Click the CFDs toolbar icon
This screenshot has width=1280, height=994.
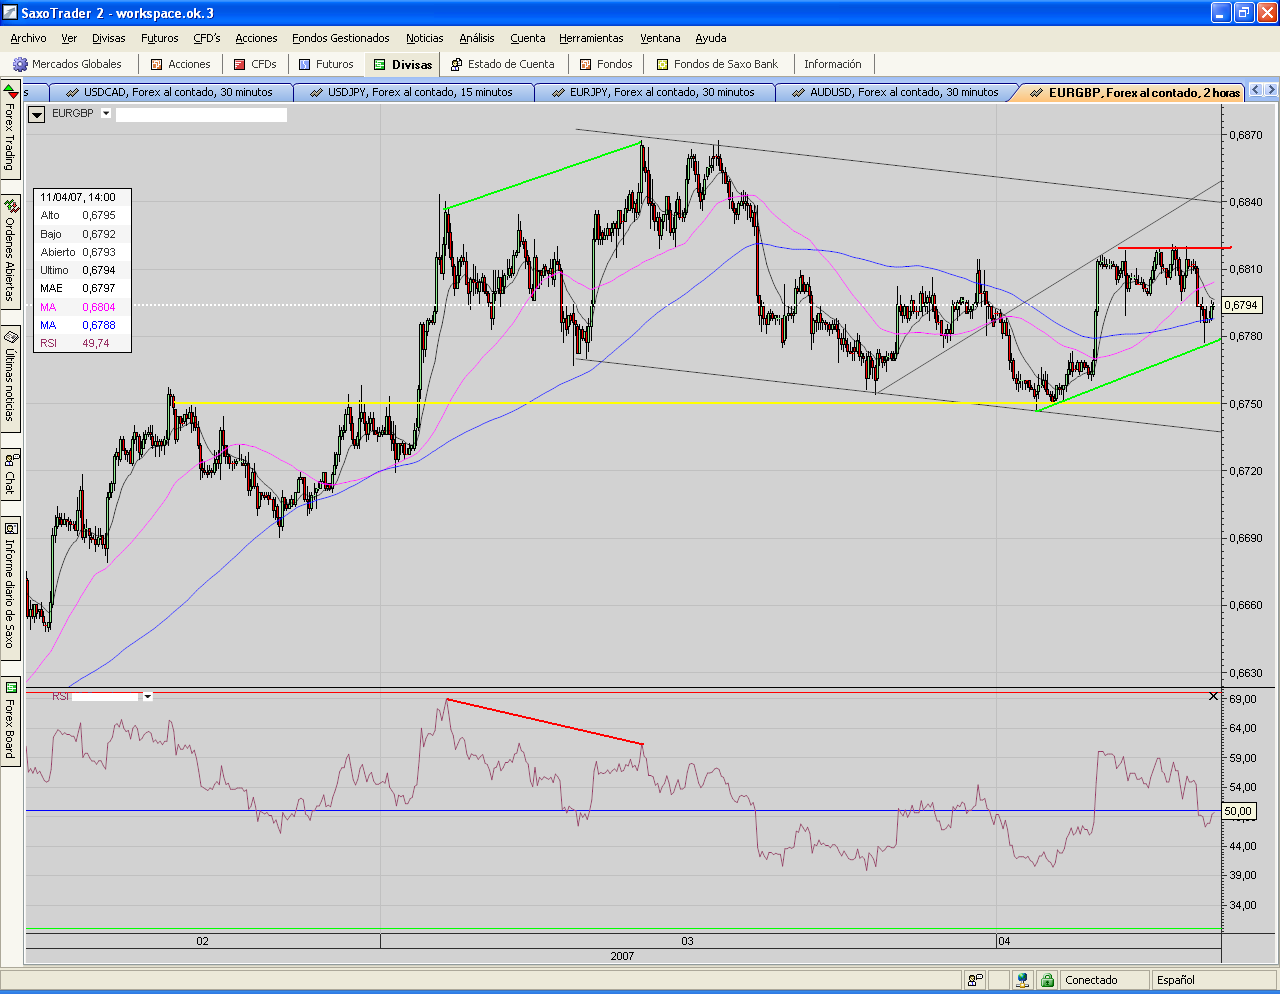tap(240, 64)
